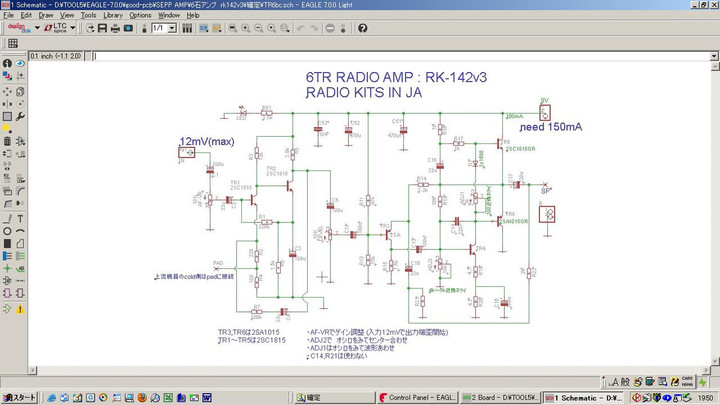The width and height of the screenshot is (720, 405).
Task: Click the Windows Start button
Action: [x=19, y=396]
